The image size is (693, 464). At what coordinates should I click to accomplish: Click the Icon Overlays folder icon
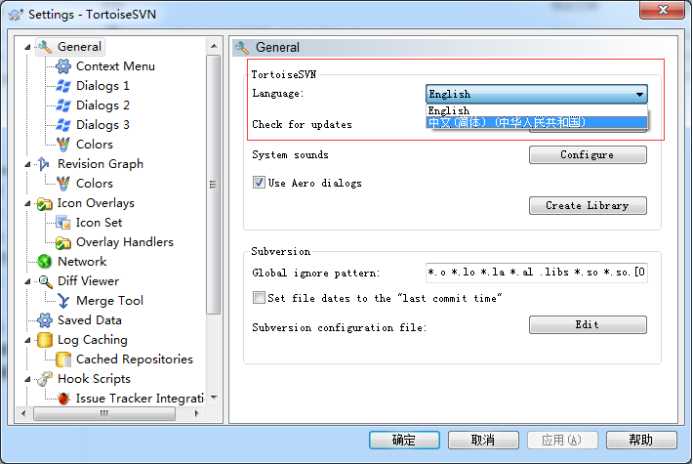(x=44, y=203)
